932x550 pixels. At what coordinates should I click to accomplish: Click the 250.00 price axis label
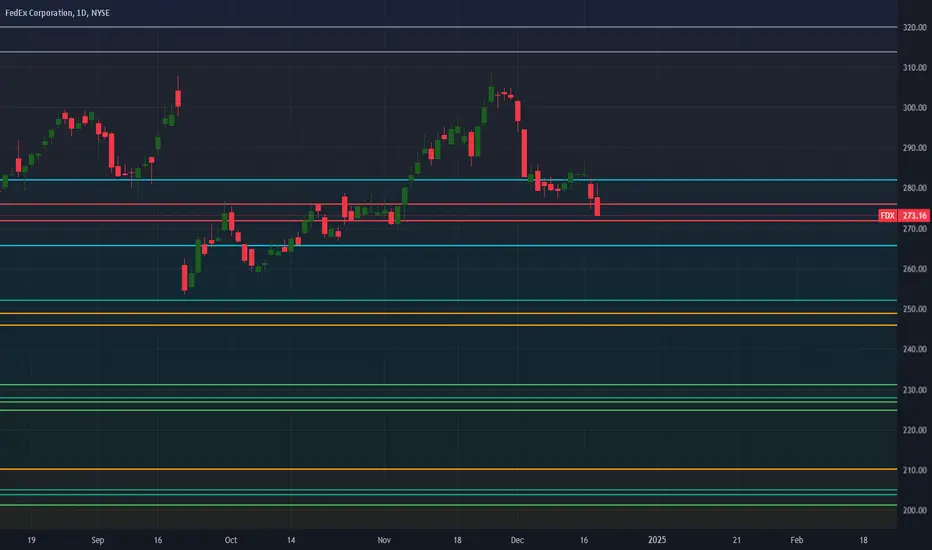click(x=915, y=309)
